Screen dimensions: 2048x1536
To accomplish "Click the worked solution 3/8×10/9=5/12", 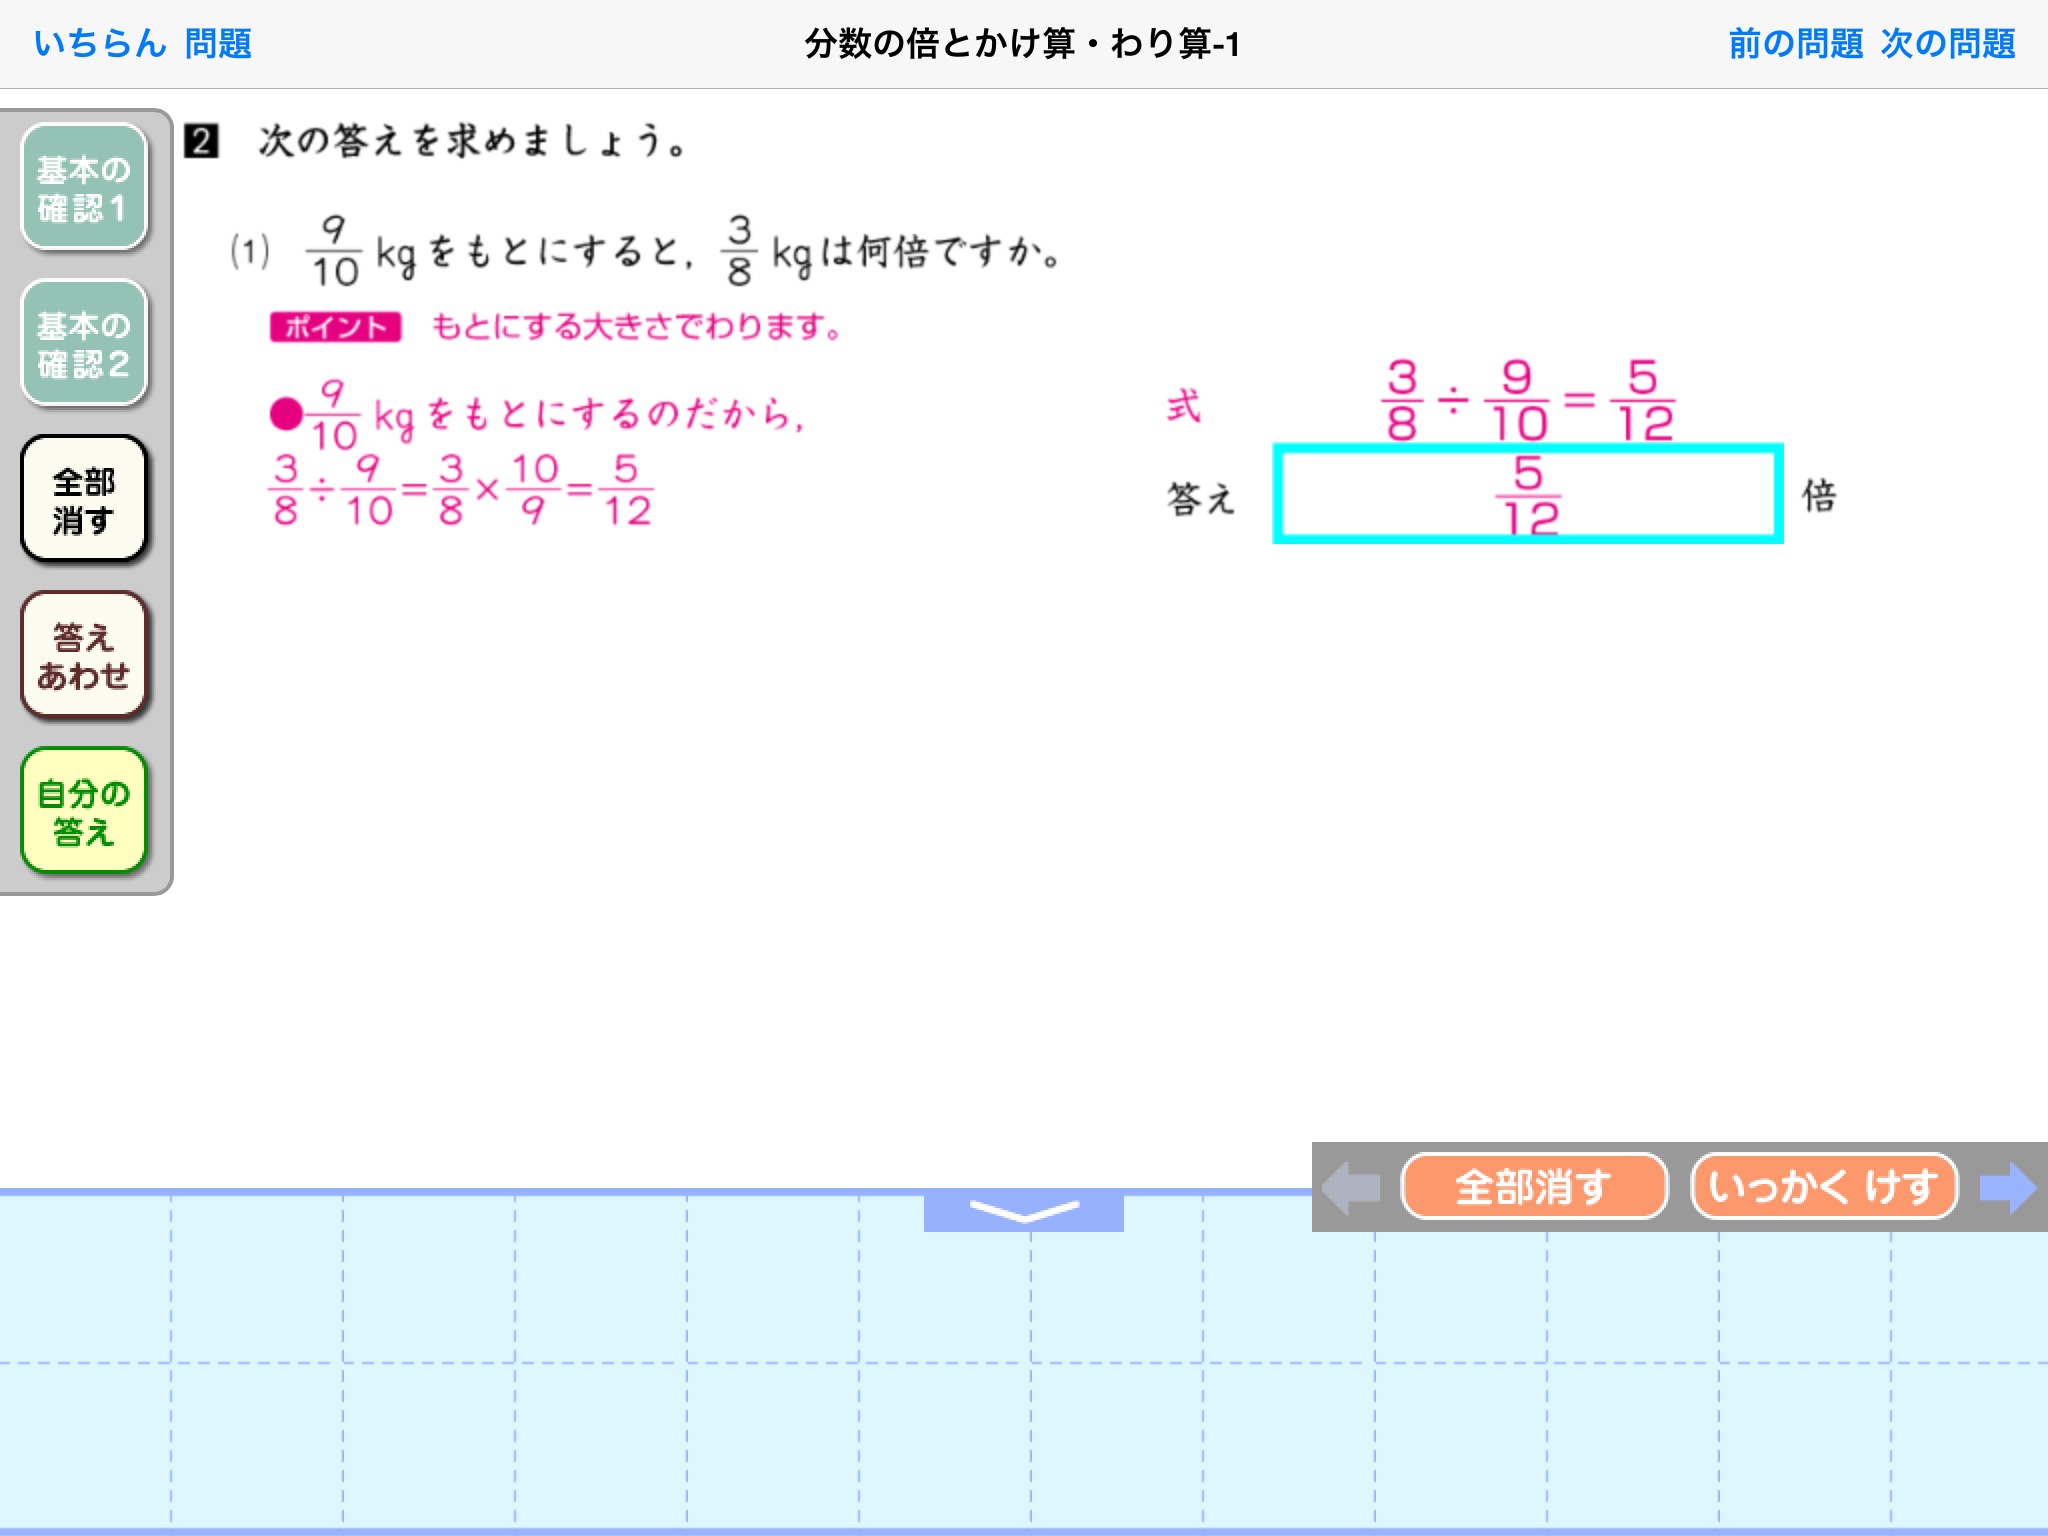I will pyautogui.click(x=461, y=490).
